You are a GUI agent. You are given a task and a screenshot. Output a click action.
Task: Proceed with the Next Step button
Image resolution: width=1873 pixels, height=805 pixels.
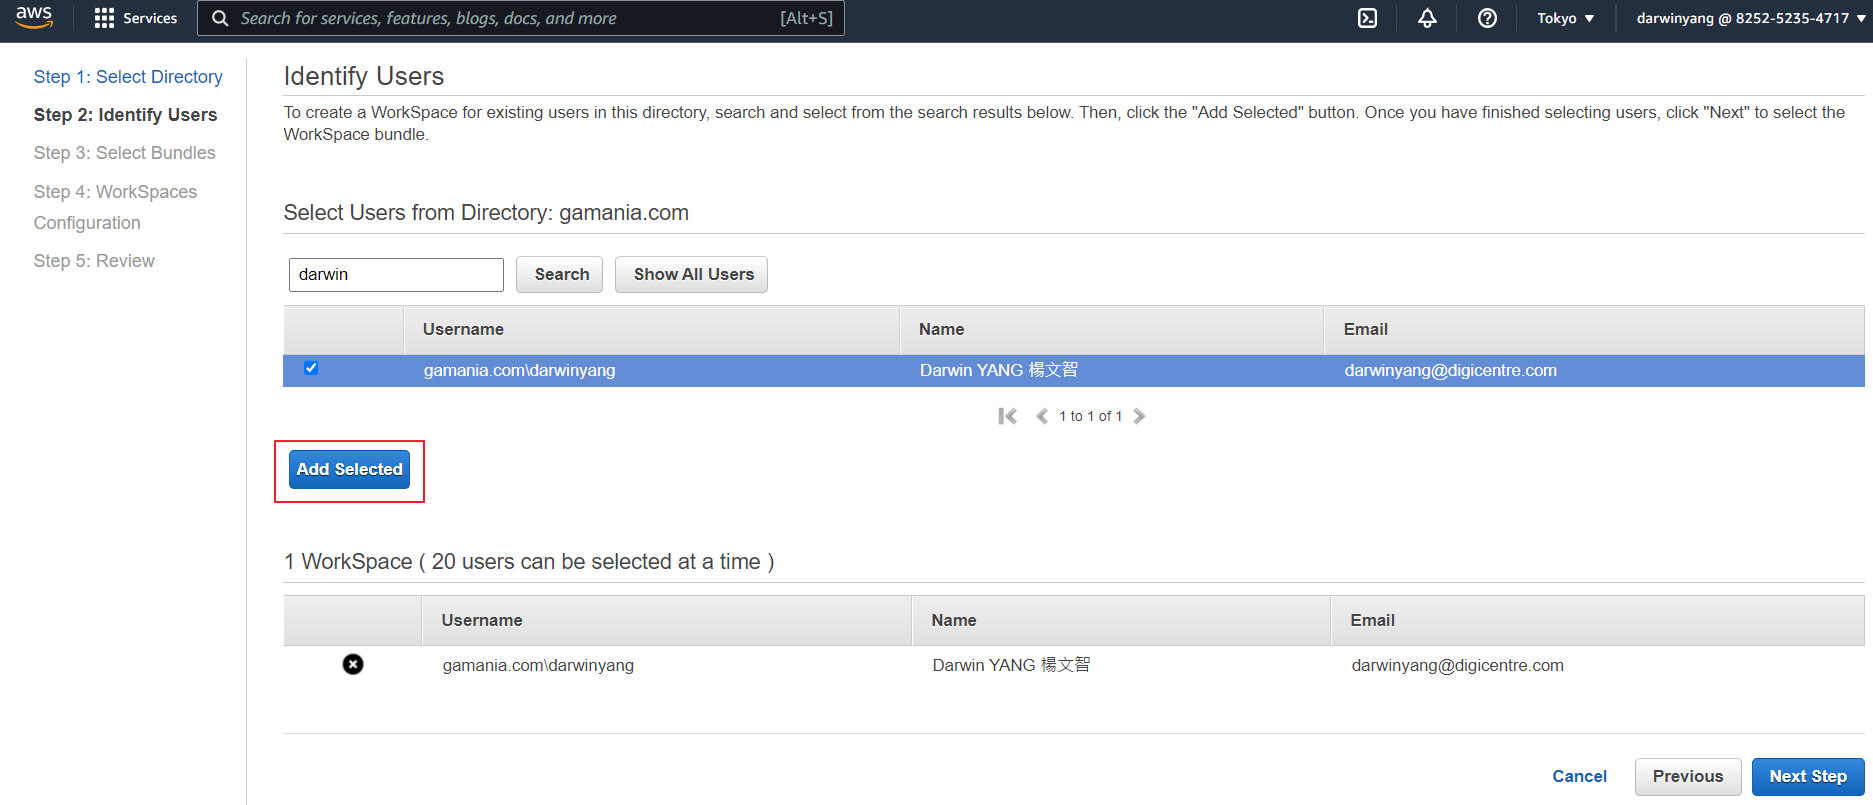[x=1807, y=776]
